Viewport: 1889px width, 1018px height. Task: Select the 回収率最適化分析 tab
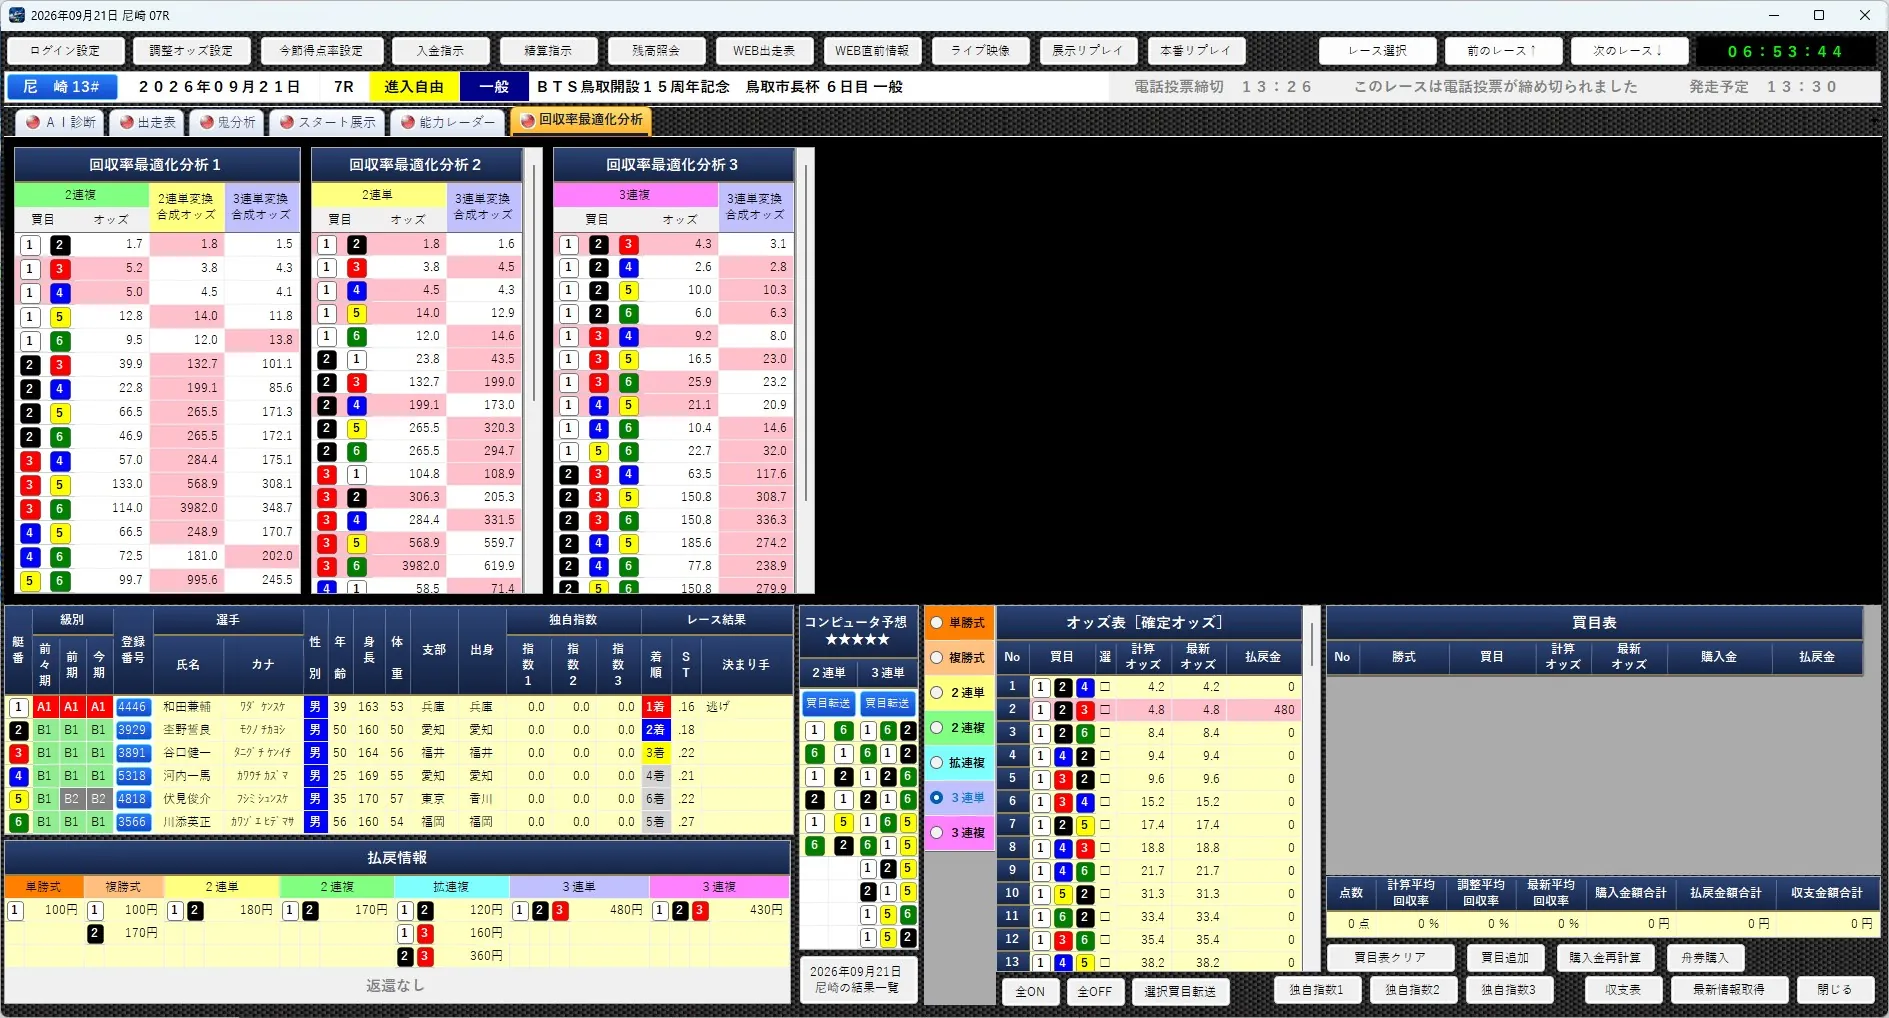click(x=581, y=120)
